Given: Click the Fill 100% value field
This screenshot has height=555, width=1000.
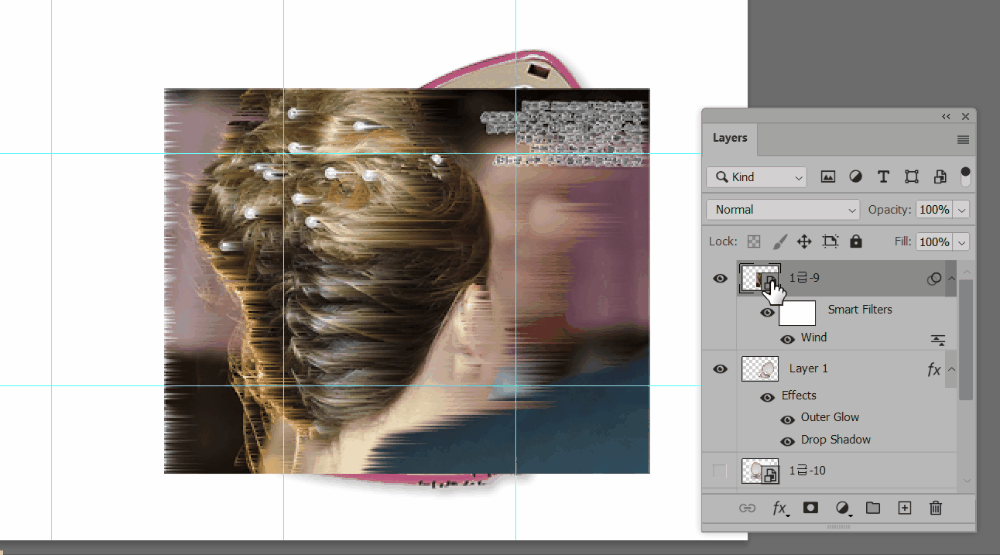Looking at the screenshot, I should click(x=934, y=242).
